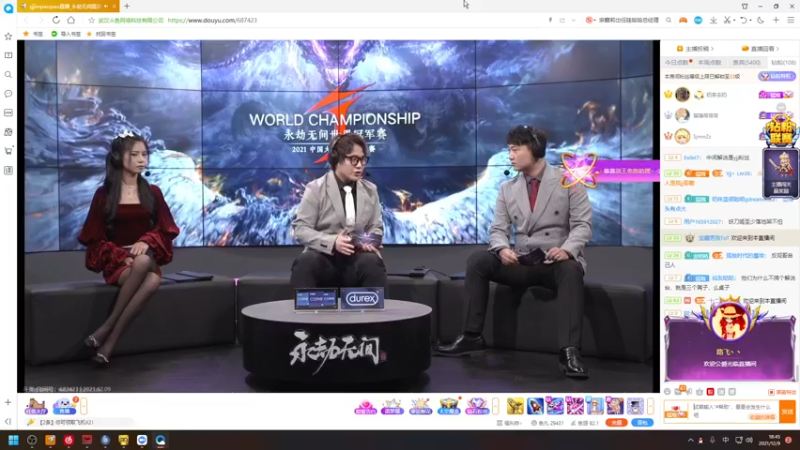The width and height of the screenshot is (800, 450).
Task: Select the Douyu live stream browser tab
Action: 68,6
